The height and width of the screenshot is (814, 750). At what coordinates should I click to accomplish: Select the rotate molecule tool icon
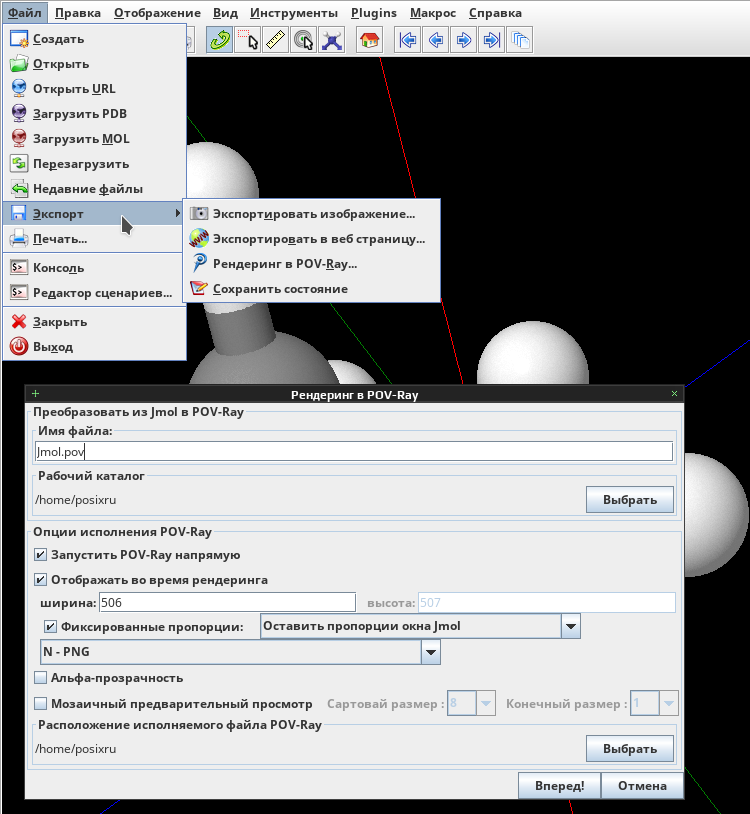[x=219, y=40]
